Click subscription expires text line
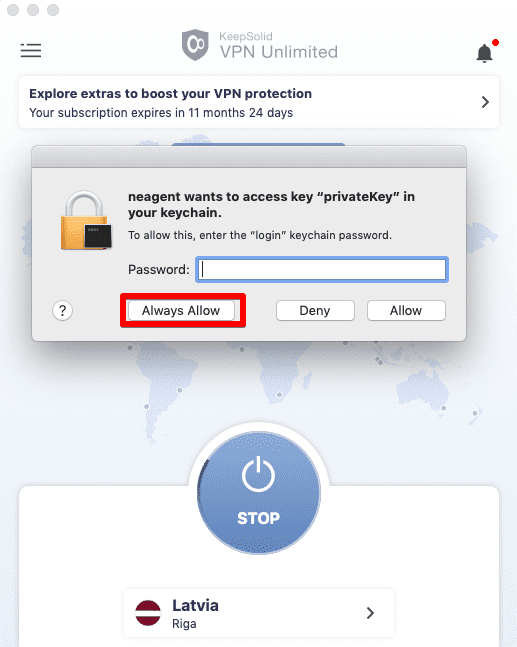517x647 pixels. pyautogui.click(x=161, y=113)
